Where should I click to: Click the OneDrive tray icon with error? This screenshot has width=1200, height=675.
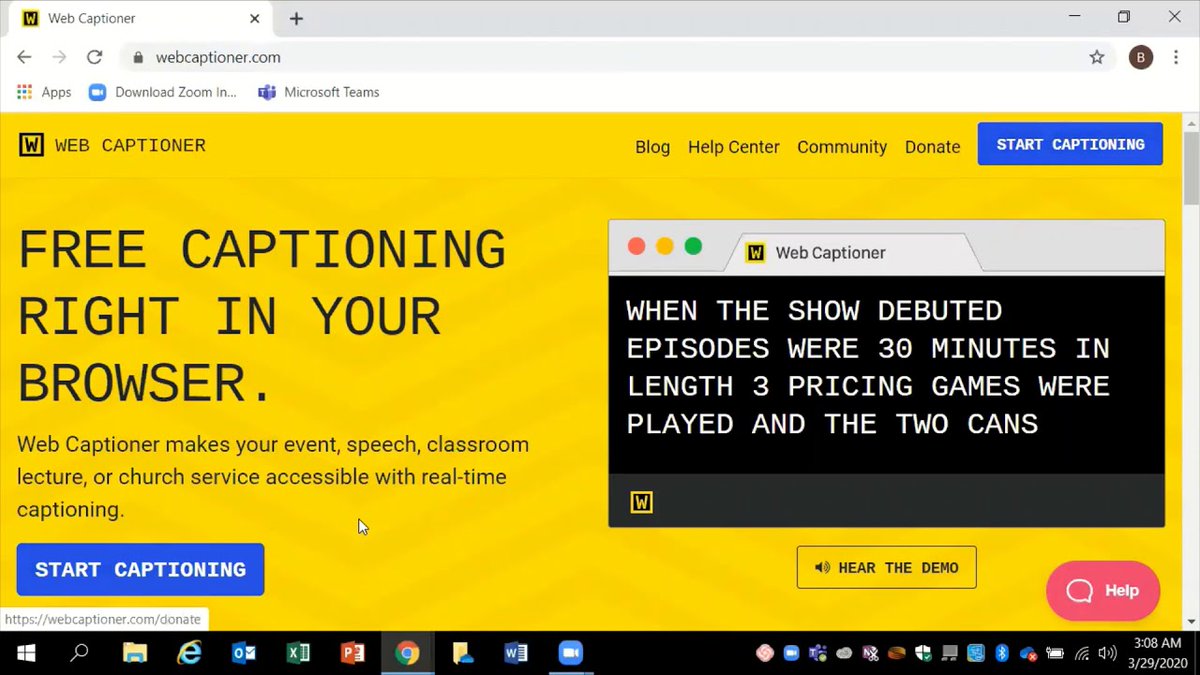point(1028,654)
